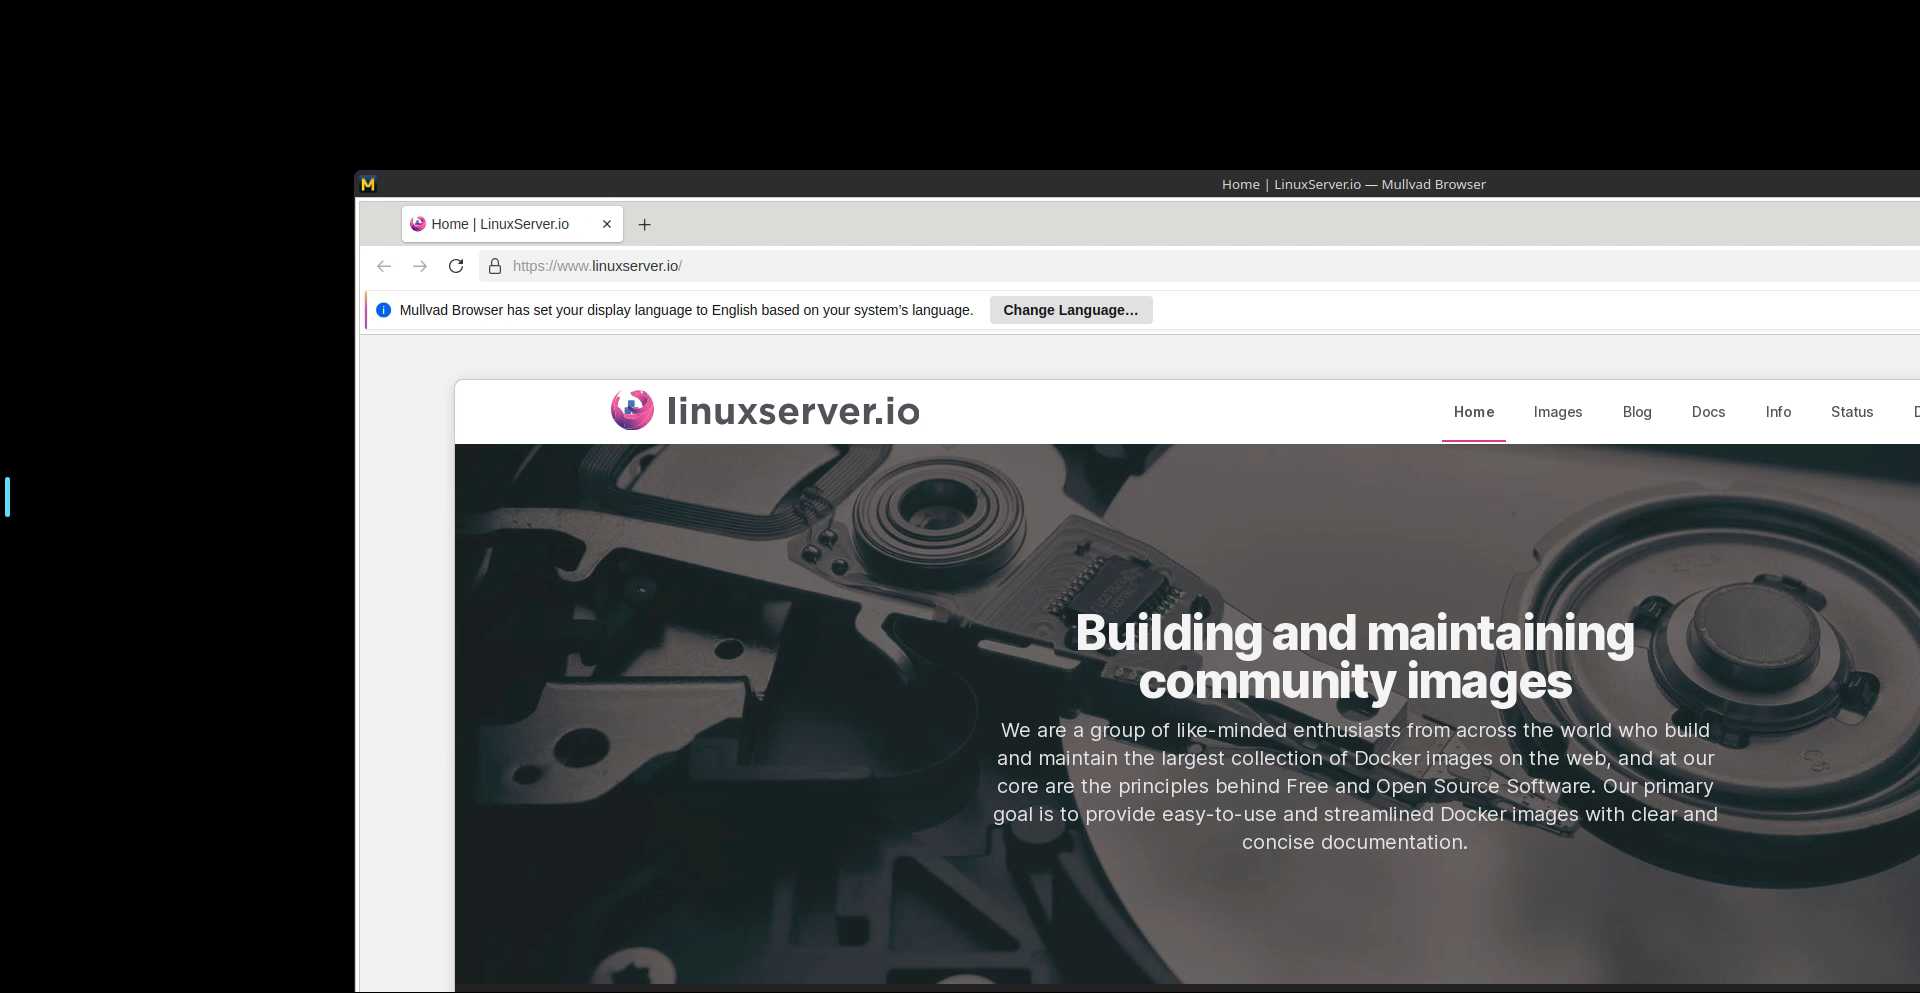Focus the URL address bar

click(x=1200, y=266)
